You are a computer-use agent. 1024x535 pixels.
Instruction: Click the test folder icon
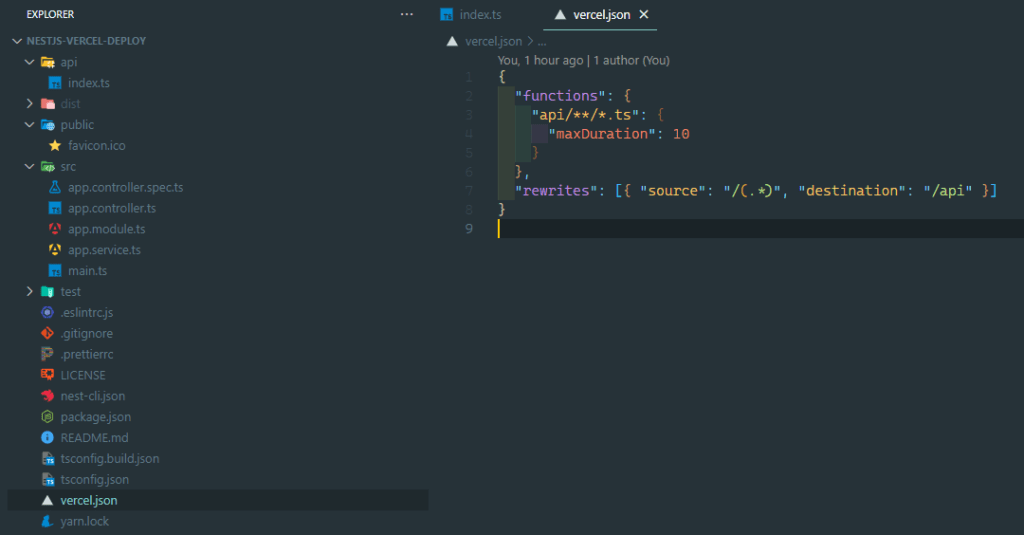[48, 291]
